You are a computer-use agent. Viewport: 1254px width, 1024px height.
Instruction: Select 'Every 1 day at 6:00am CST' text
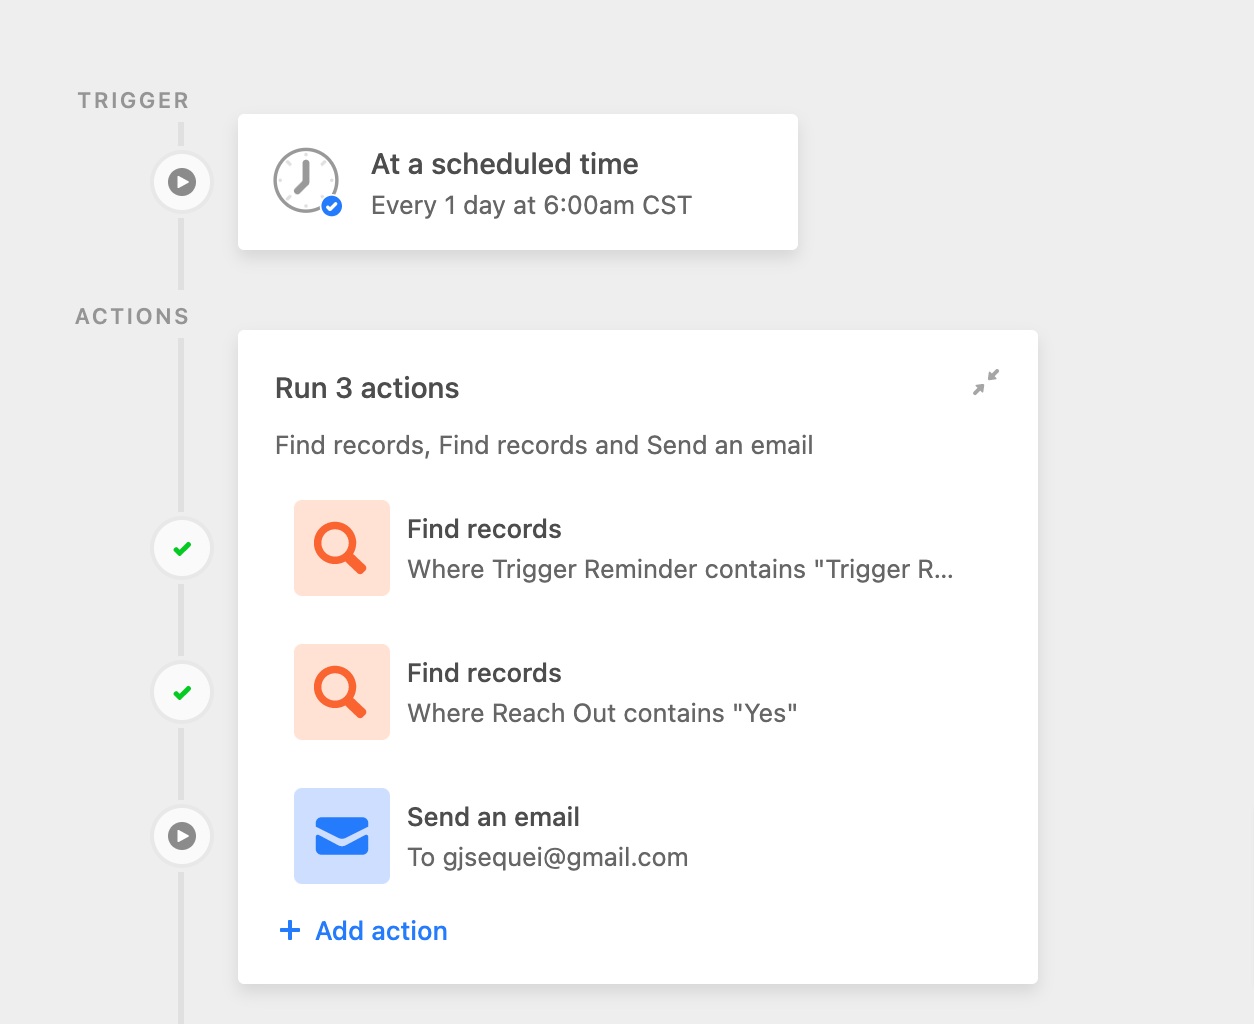(531, 205)
